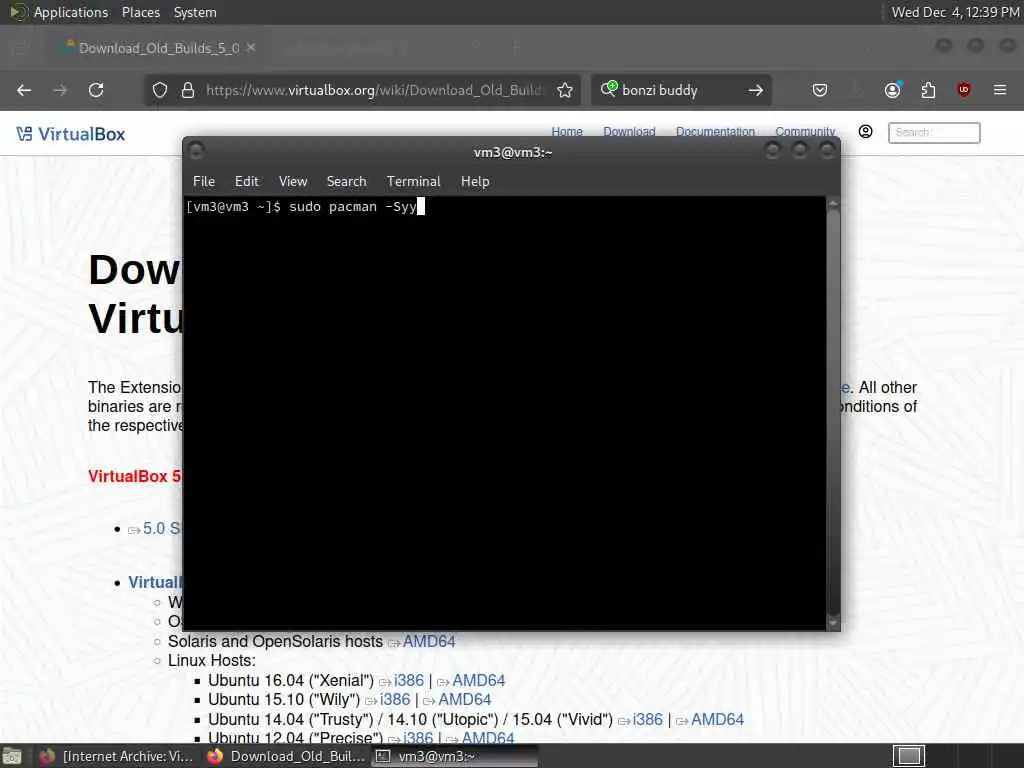Open the tracking protection shield icon
Image resolution: width=1024 pixels, height=768 pixels.
tap(160, 90)
